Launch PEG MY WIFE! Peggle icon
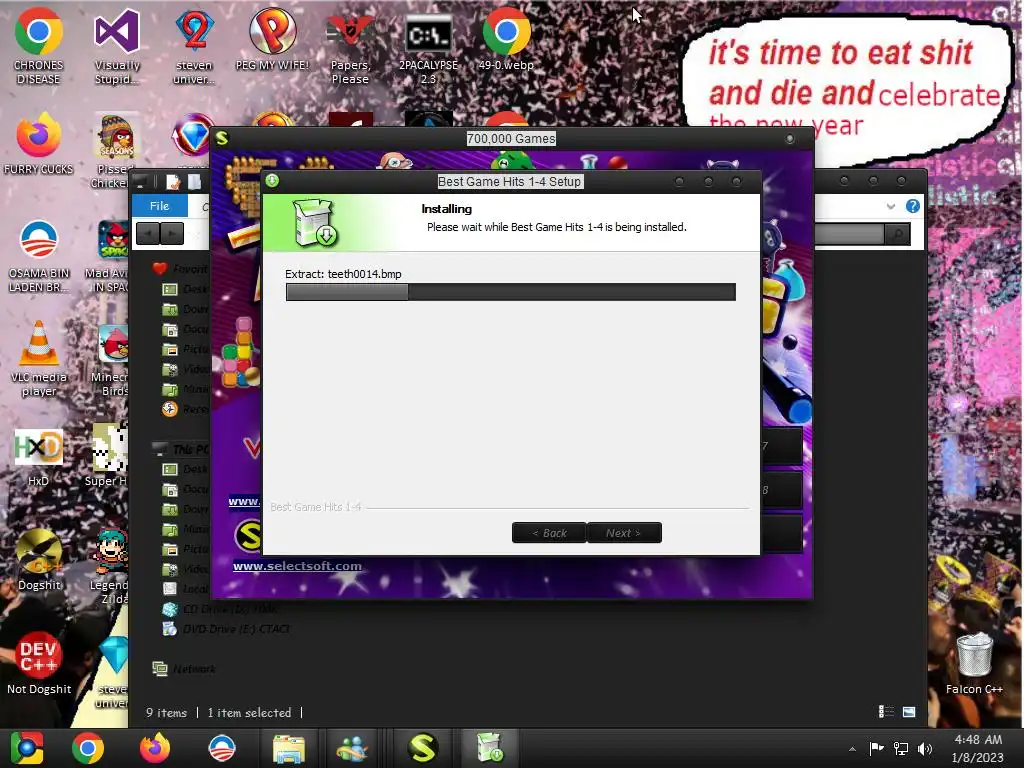Image resolution: width=1024 pixels, height=768 pixels. pyautogui.click(x=272, y=39)
